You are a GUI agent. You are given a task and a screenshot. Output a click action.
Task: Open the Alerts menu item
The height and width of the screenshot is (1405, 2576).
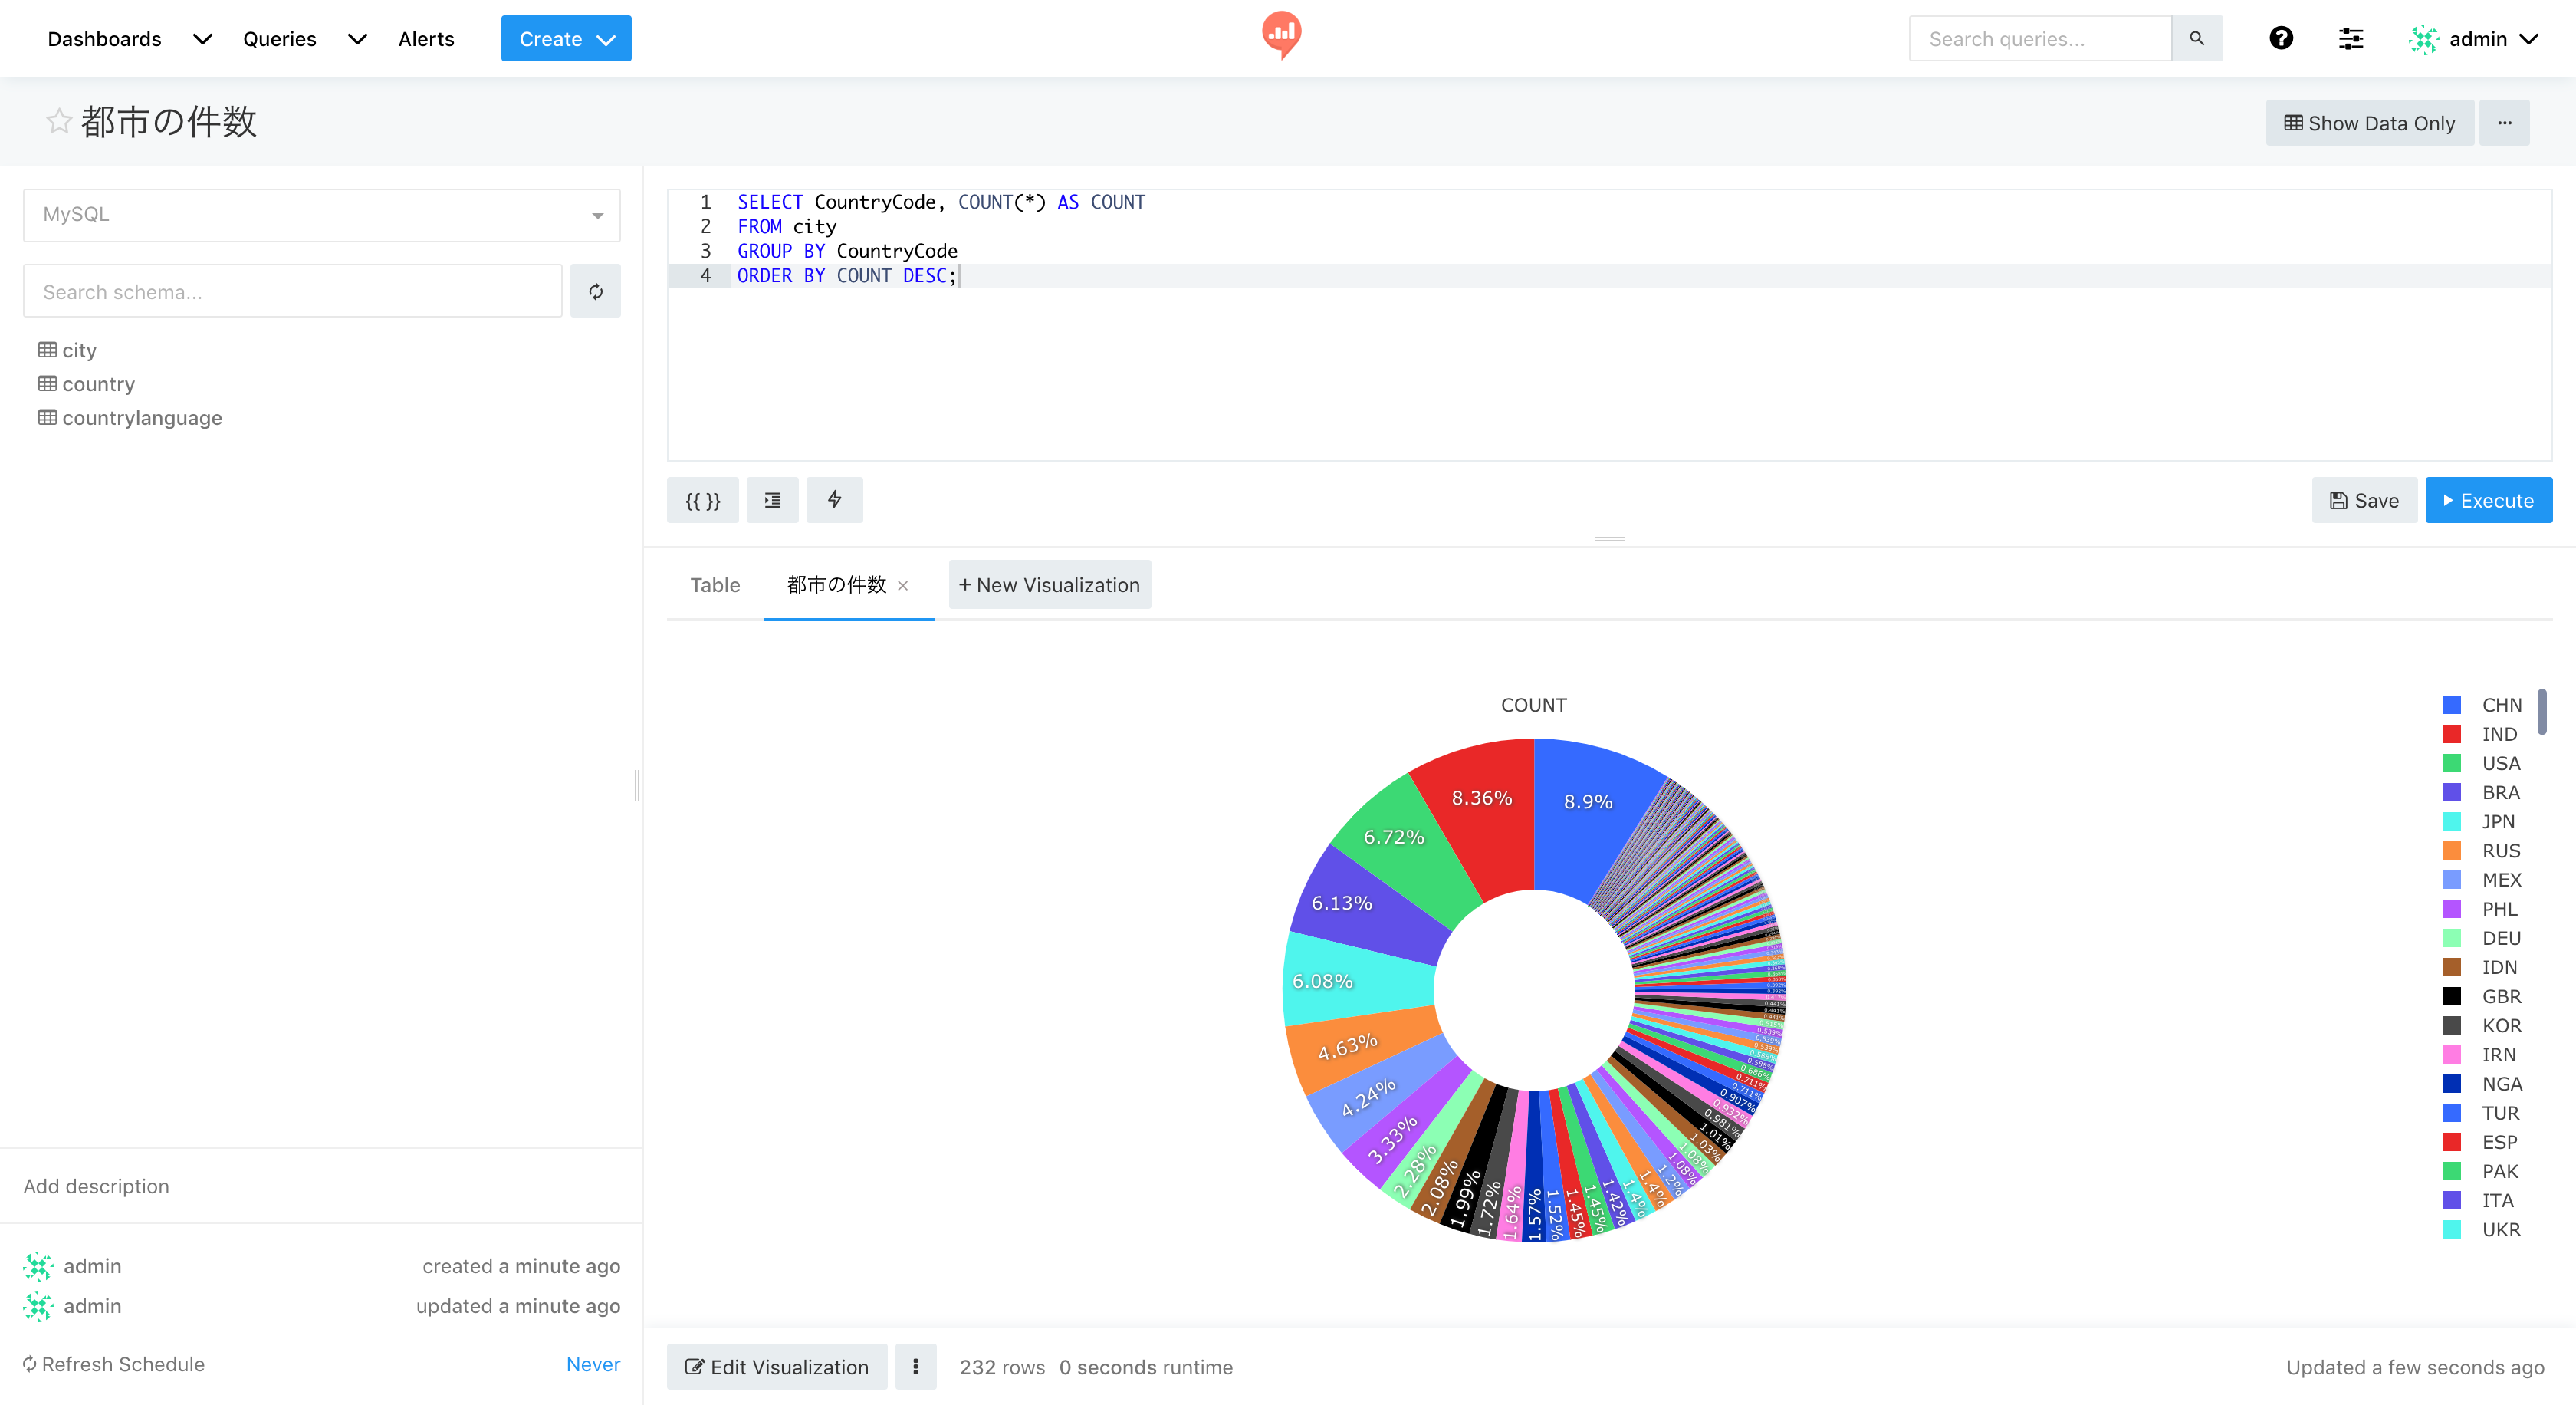426,39
